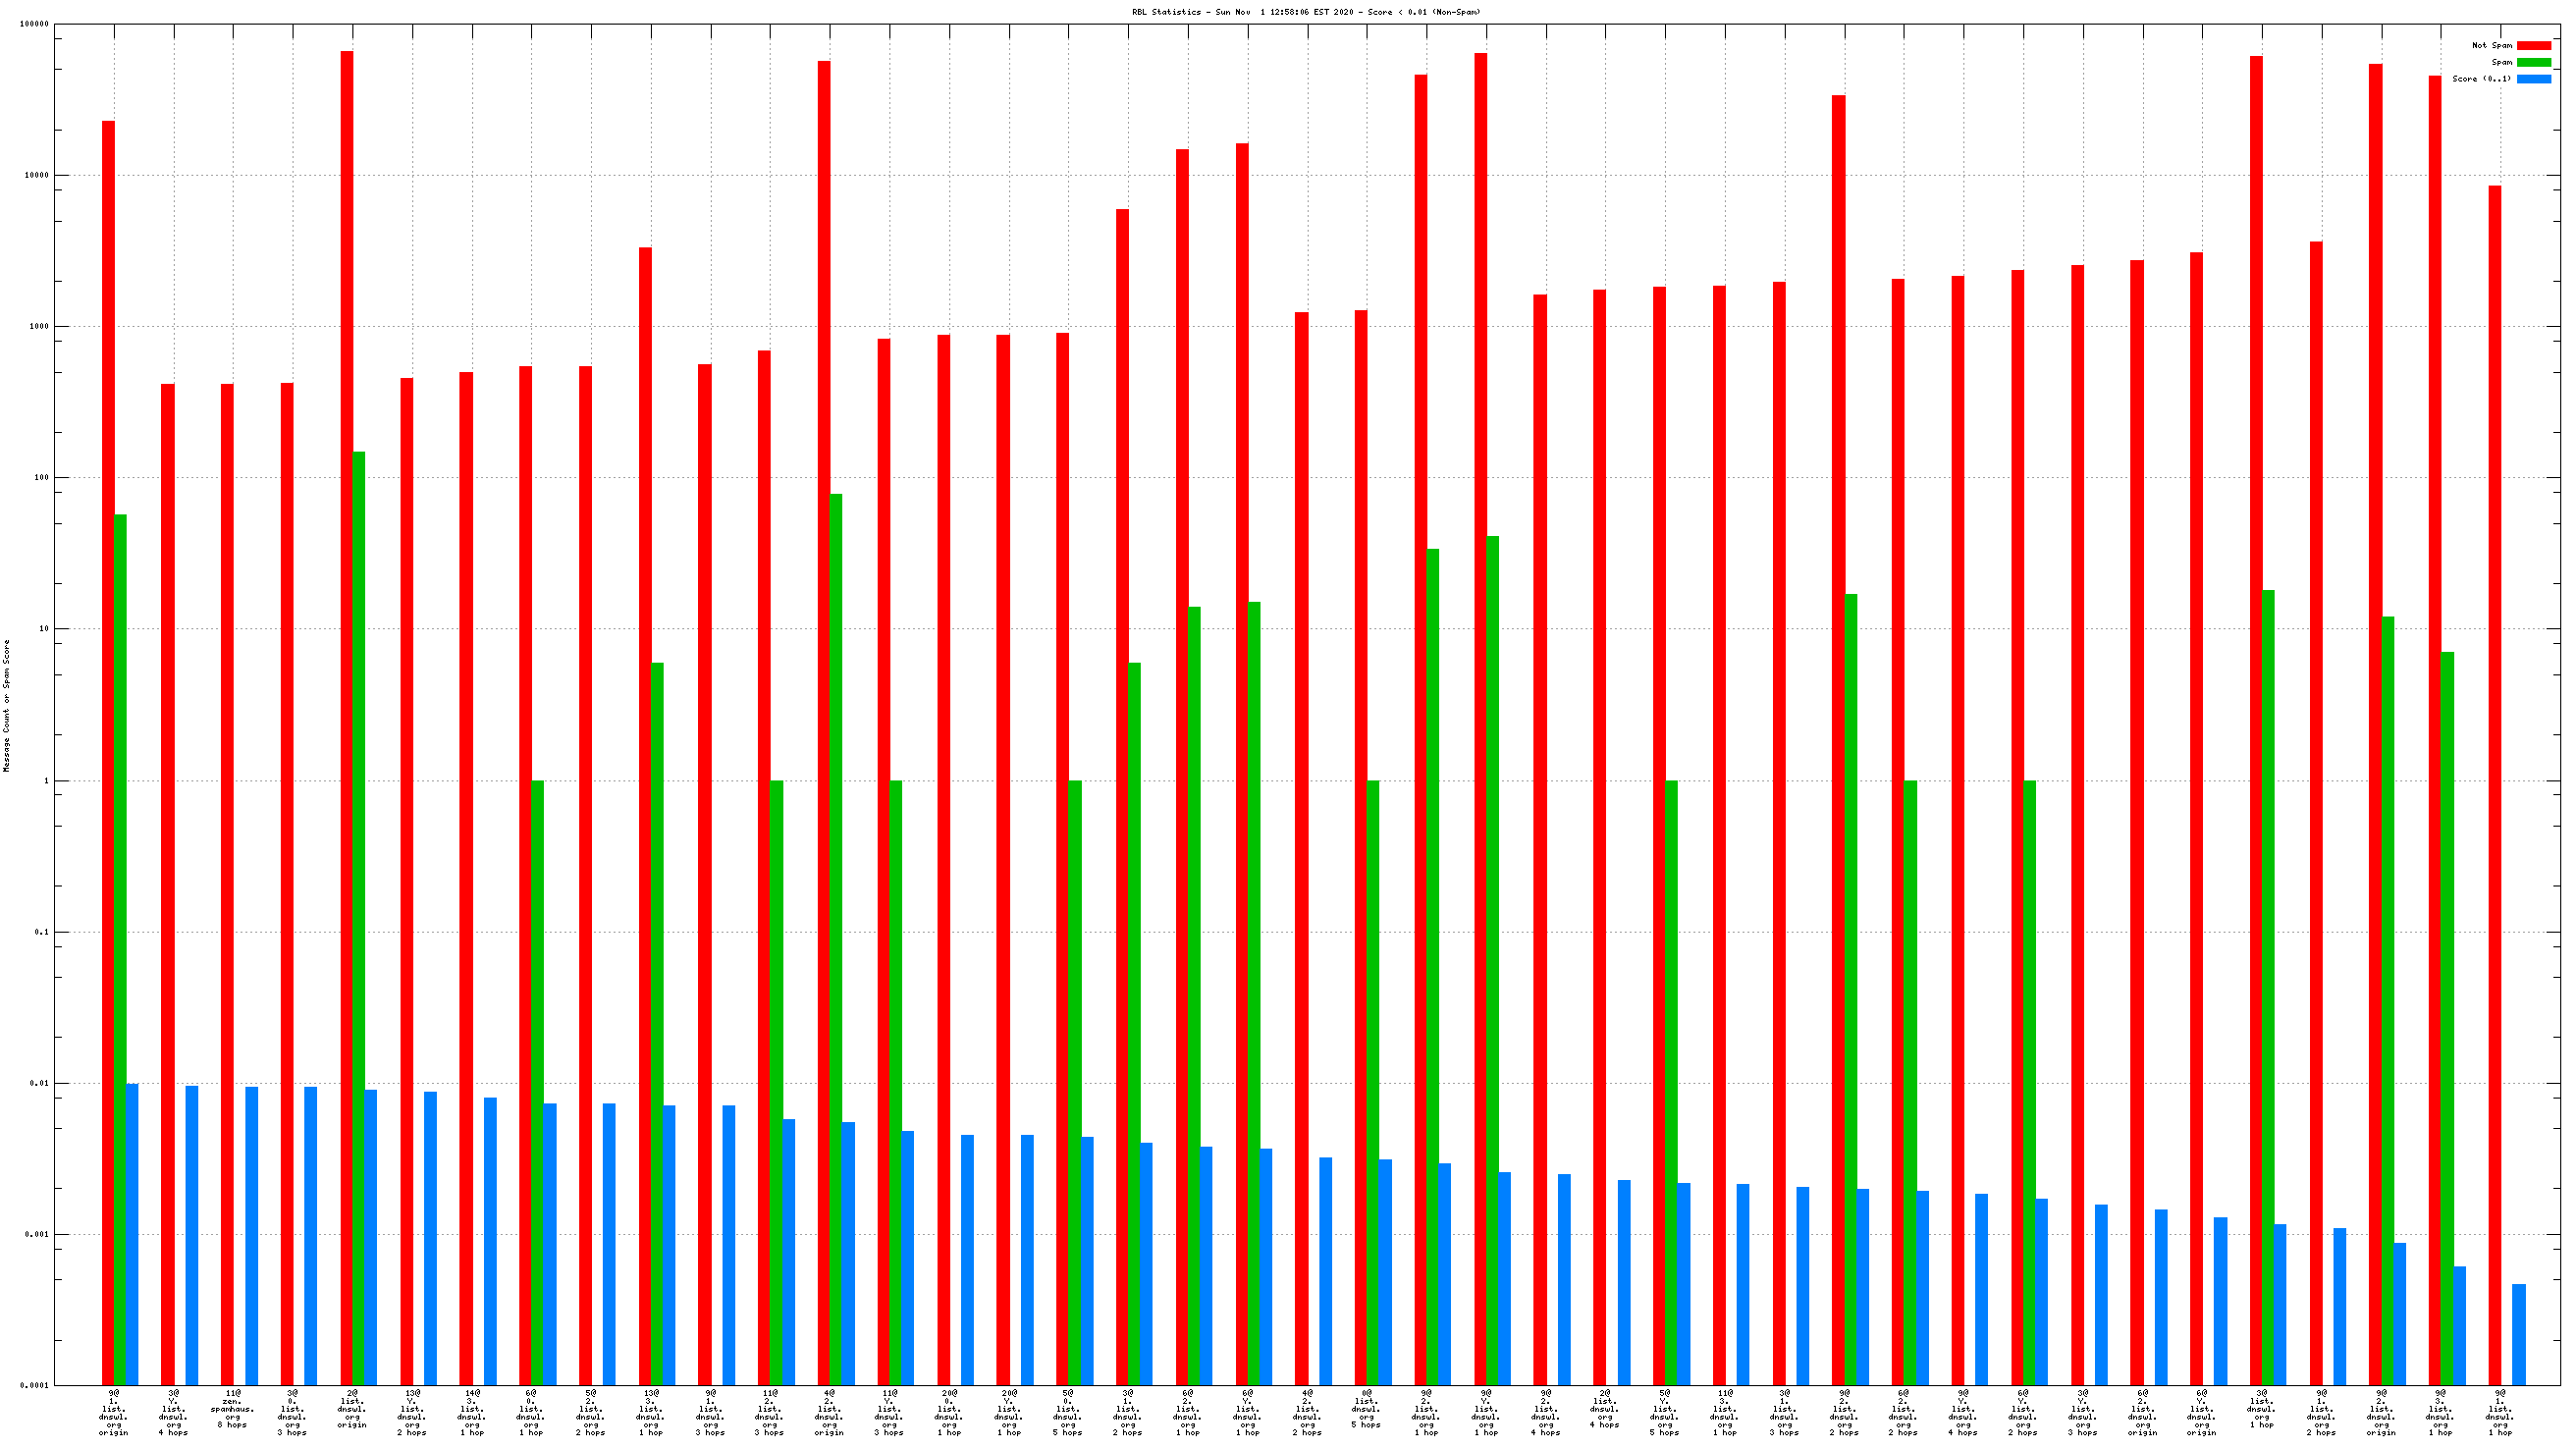The image size is (2576, 1449).
Task: Select the 13@ Y.list.dnswl.org 2 hops label
Action: pyautogui.click(x=411, y=1412)
